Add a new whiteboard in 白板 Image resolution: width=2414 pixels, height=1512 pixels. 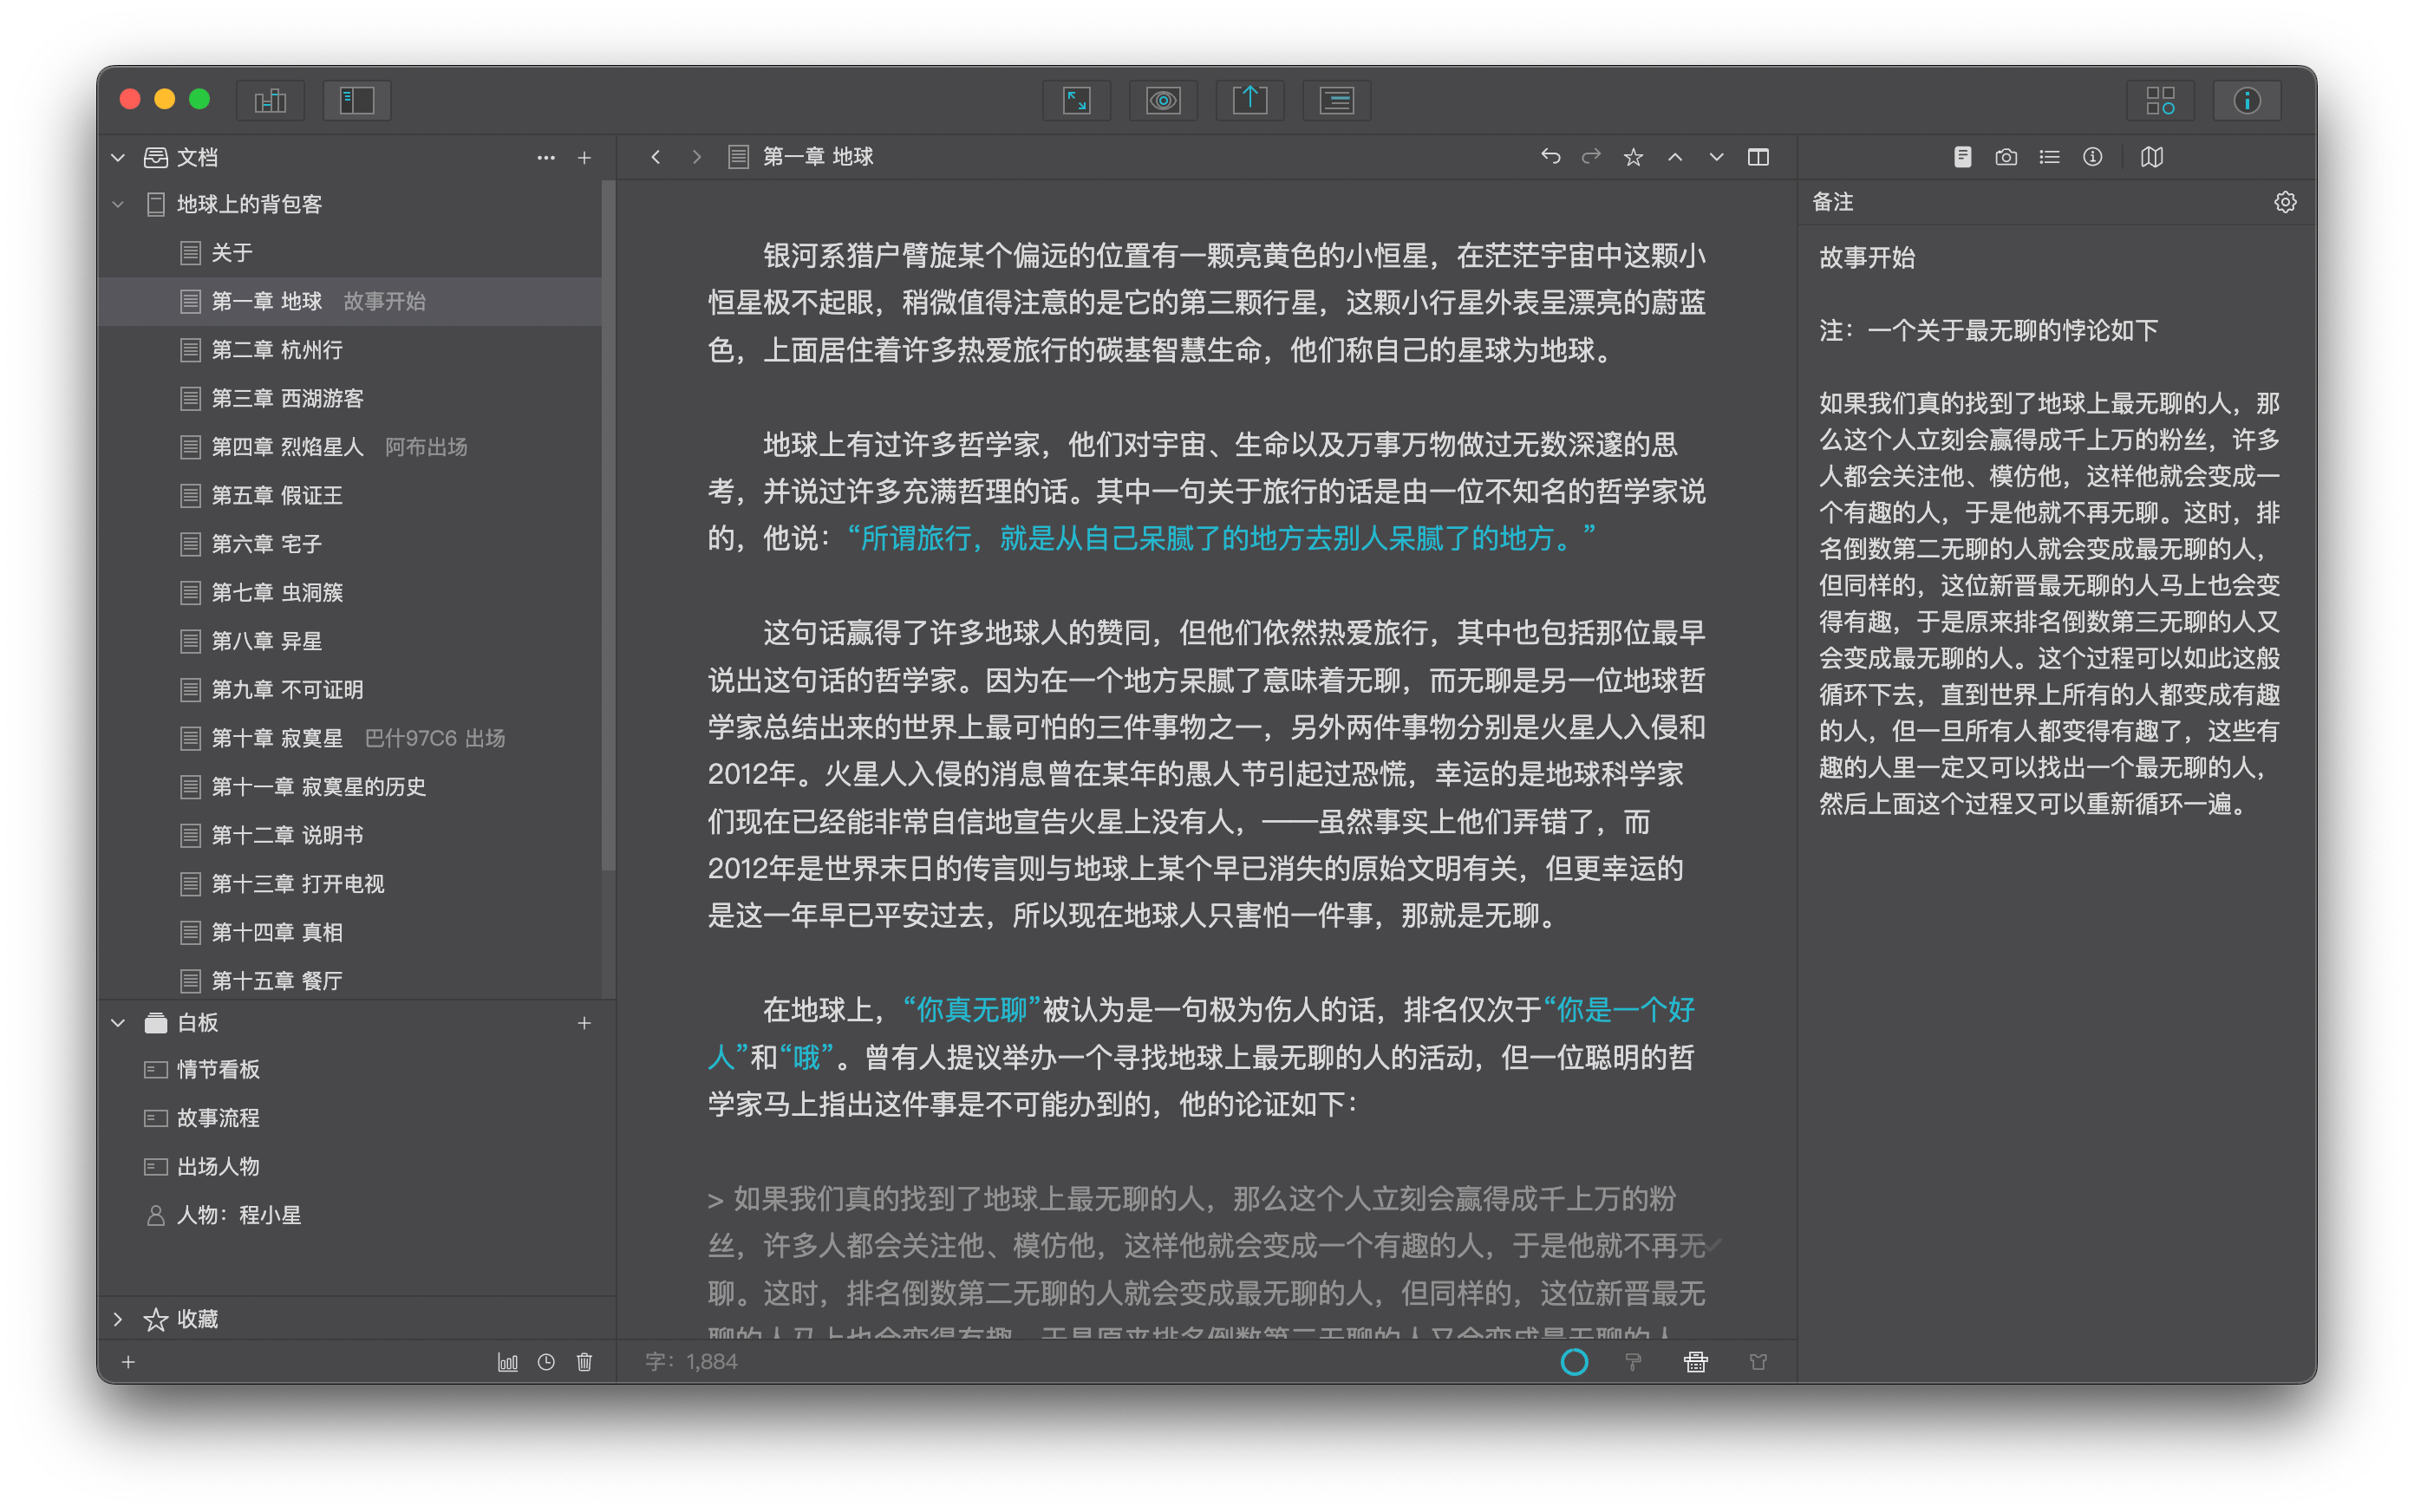point(584,1023)
